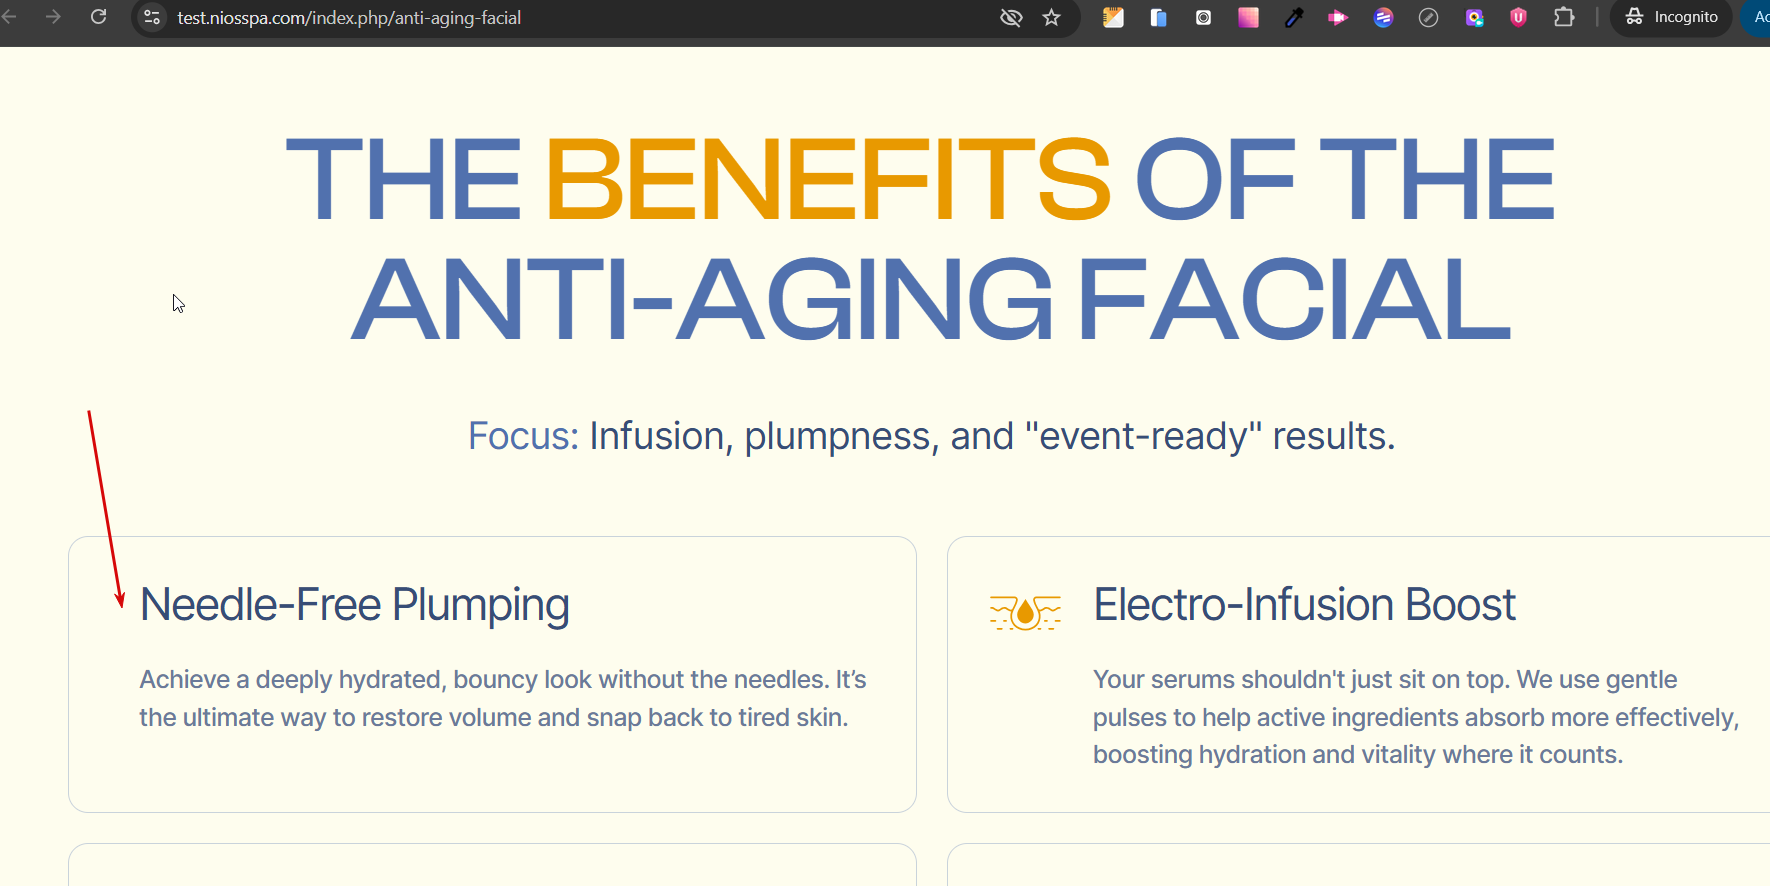Open the screenshot camera extension icon
Screen dimensions: 1770x886
click(x=1203, y=17)
